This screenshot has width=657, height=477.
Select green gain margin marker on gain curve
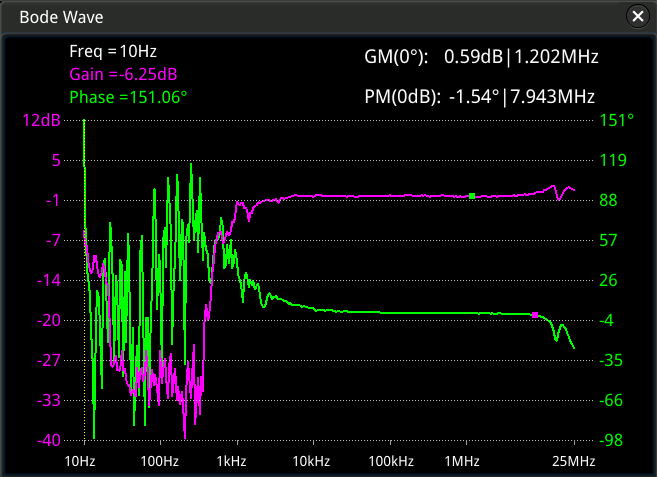pos(472,196)
